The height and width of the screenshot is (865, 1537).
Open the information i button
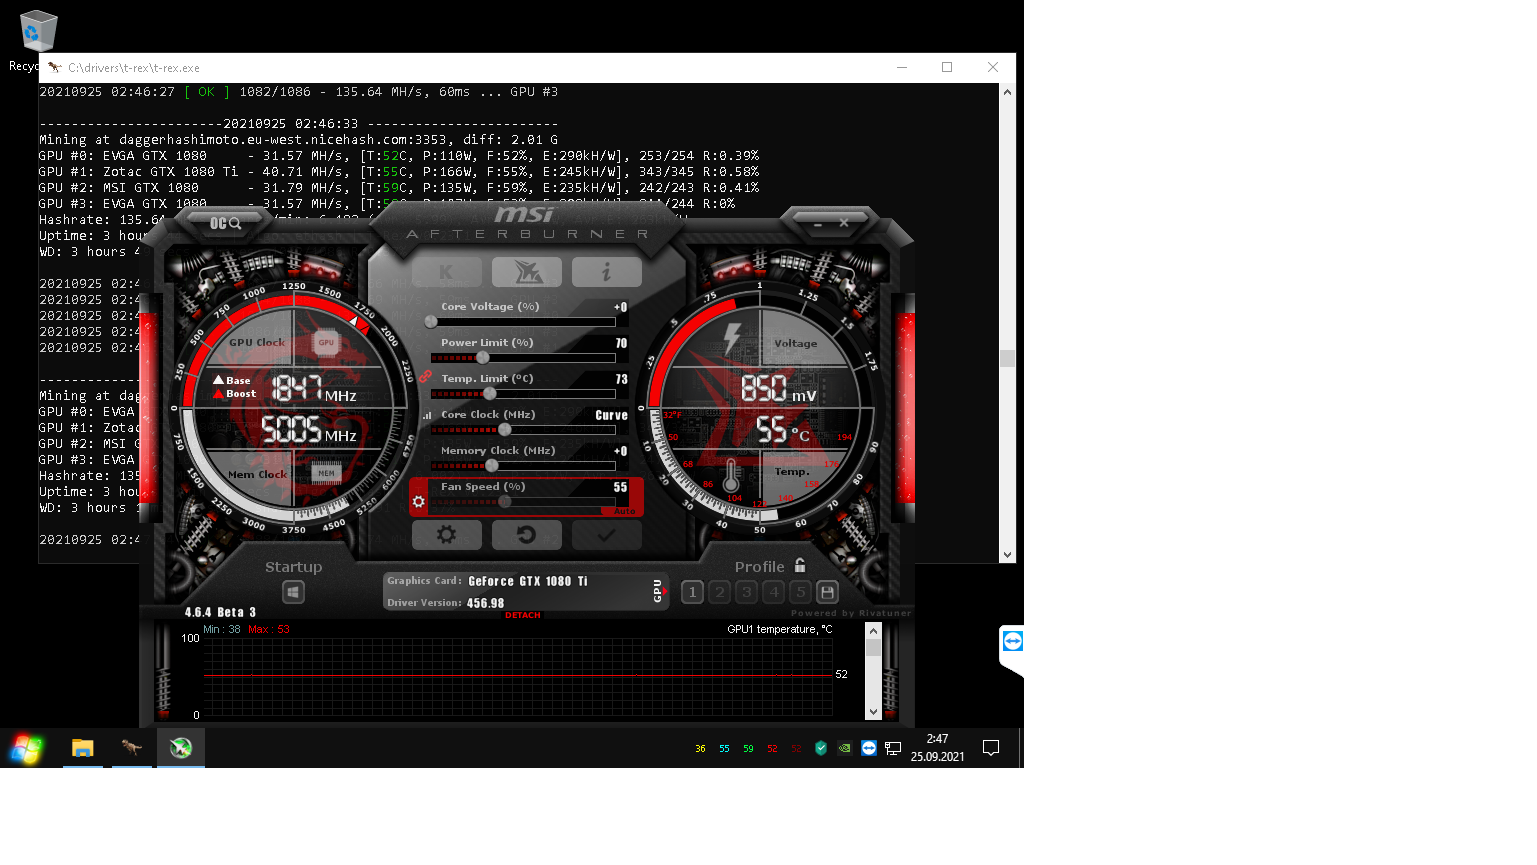tap(606, 272)
